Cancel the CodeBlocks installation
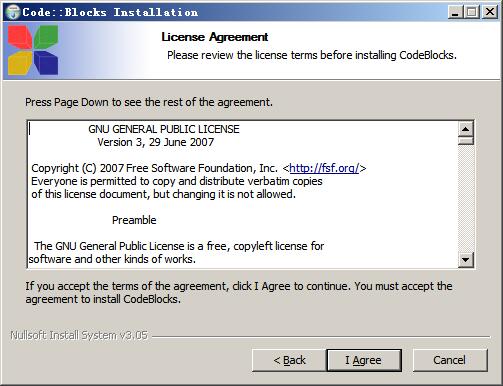This screenshot has width=503, height=386. 450,360
